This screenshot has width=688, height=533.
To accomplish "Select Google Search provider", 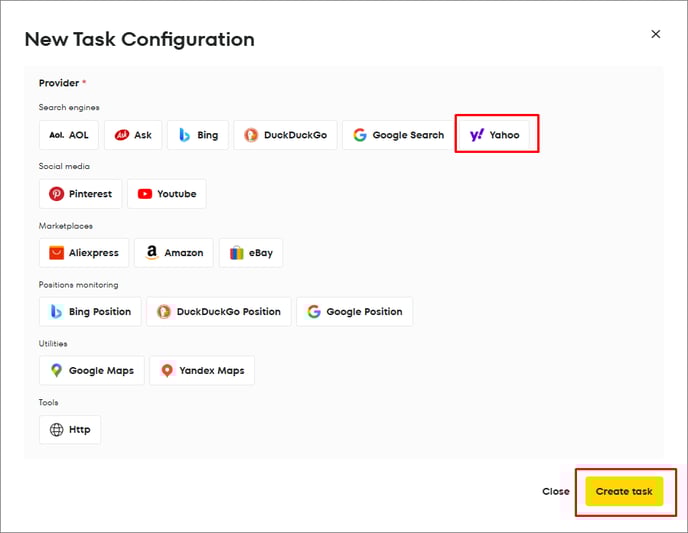I will coord(397,135).
